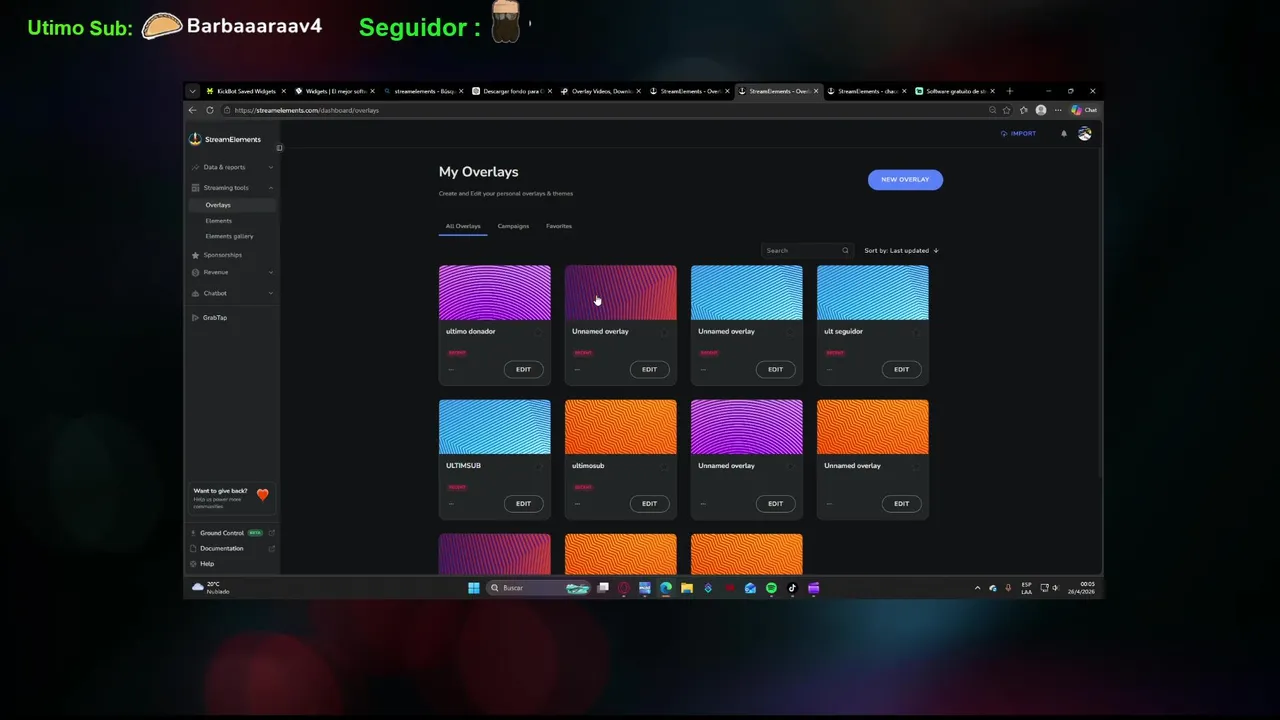Open TikTok from the taskbar

click(x=792, y=588)
